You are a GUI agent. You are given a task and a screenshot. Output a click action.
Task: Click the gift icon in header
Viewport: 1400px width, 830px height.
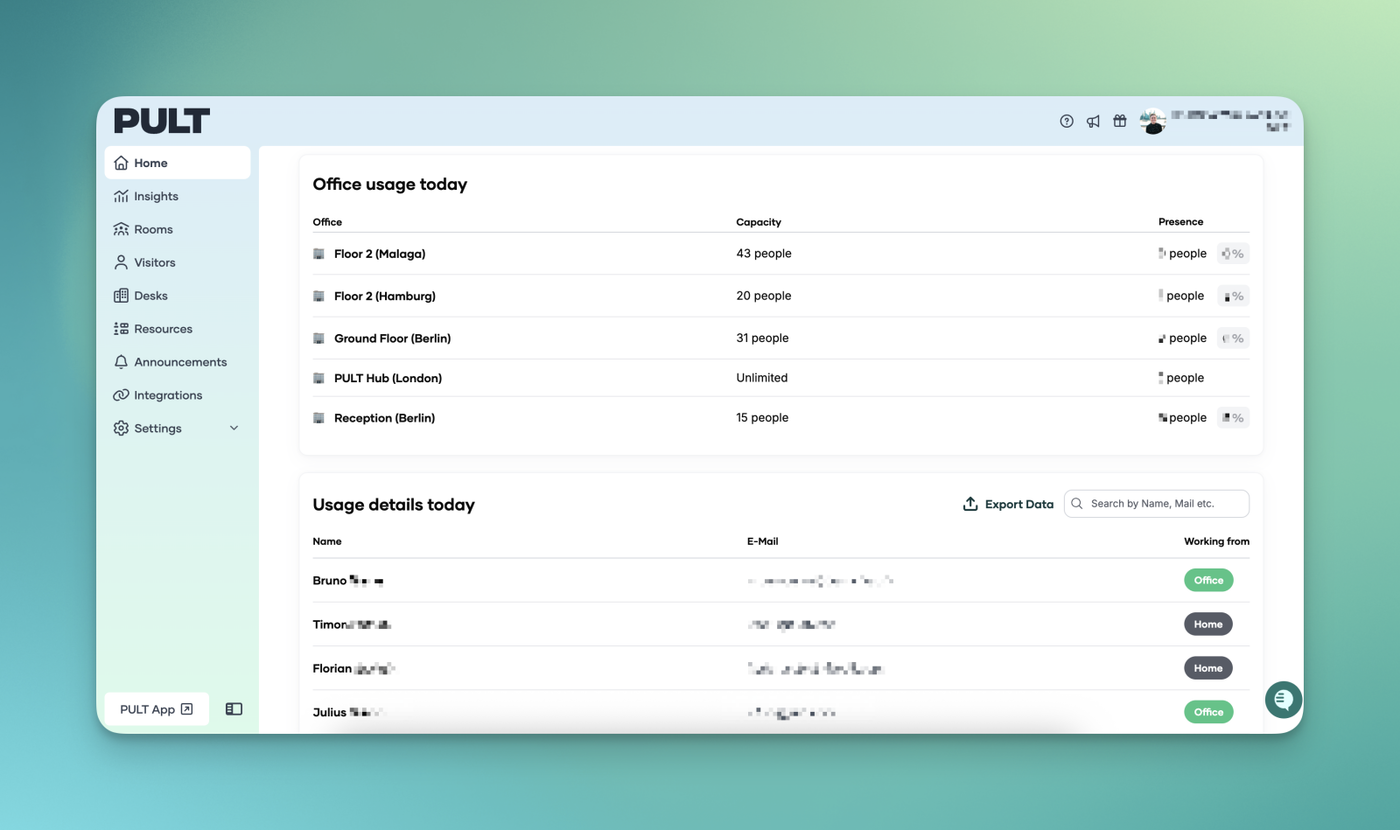[x=1120, y=121]
